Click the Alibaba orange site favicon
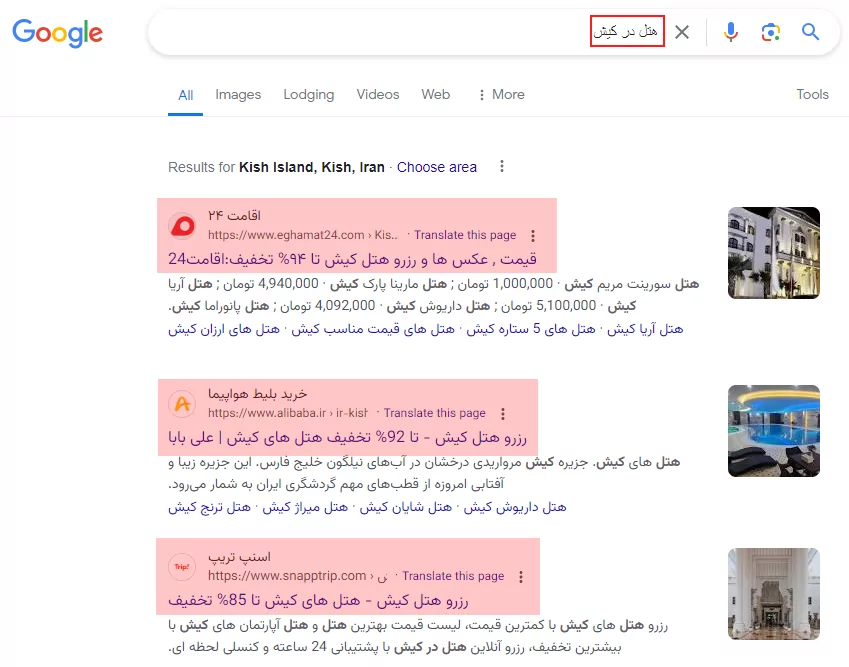 point(182,404)
